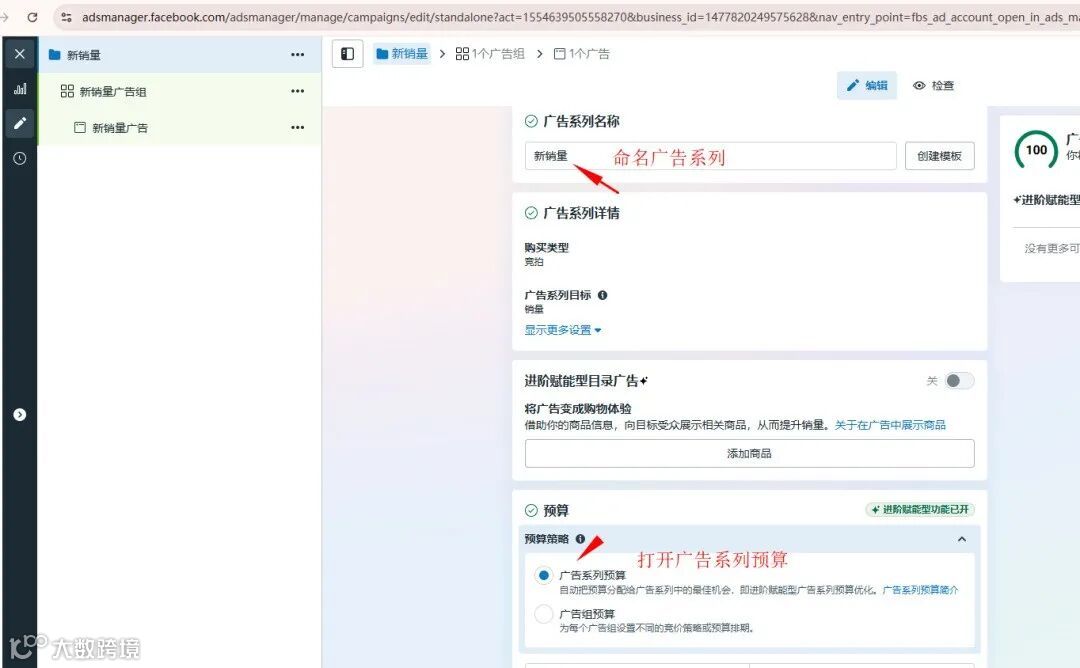Go to the 1个广告组 breadcrumb

point(490,54)
